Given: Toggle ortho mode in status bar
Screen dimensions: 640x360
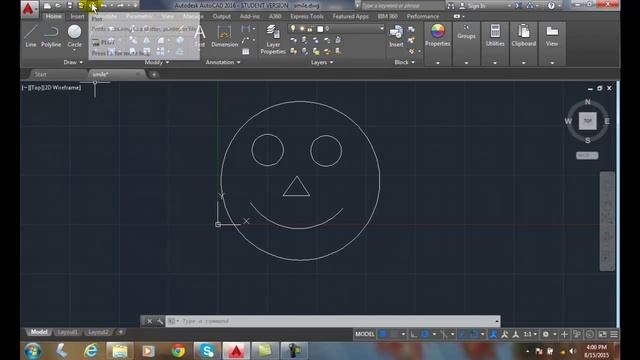Looking at the screenshot, I should coord(413,334).
